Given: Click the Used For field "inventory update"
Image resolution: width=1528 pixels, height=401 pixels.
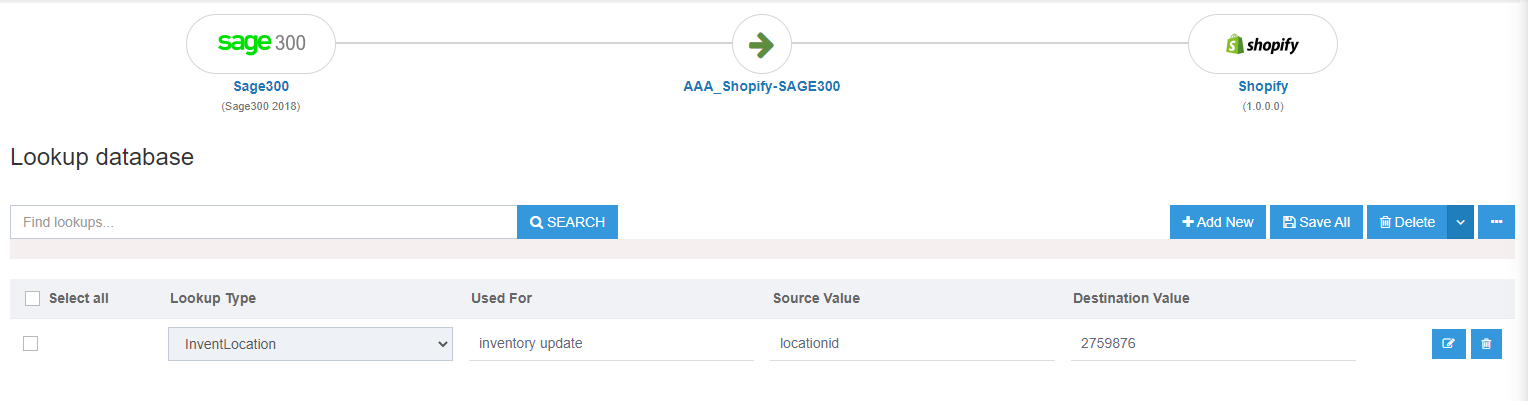Looking at the screenshot, I should coord(611,344).
